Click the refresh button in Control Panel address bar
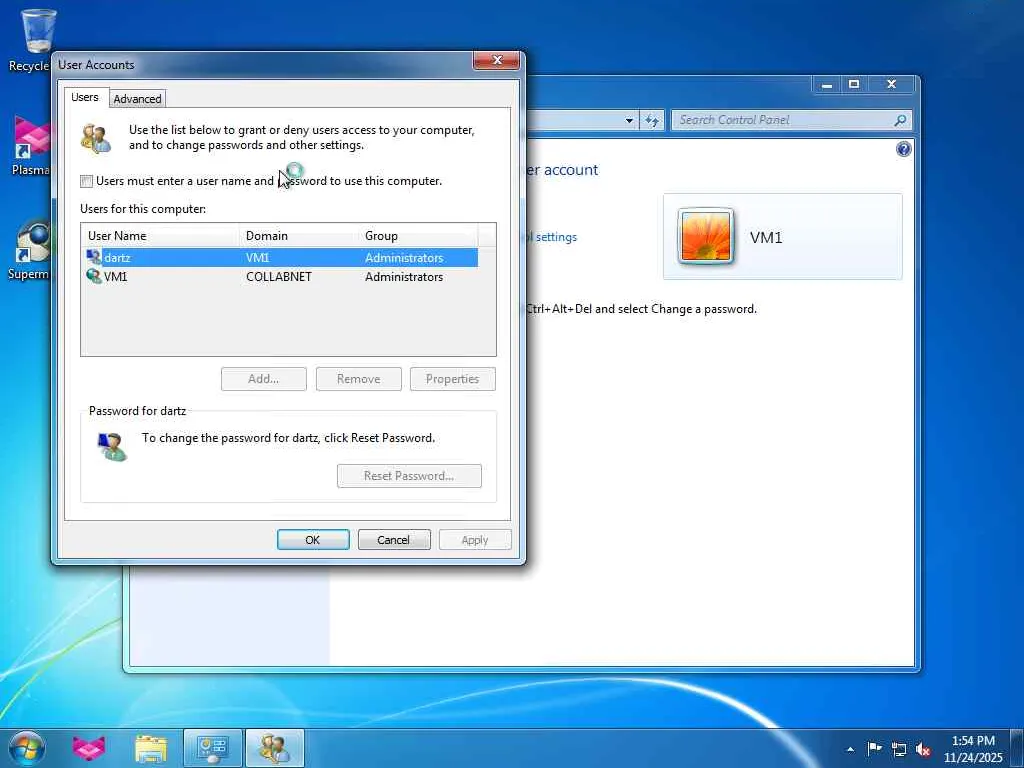The image size is (1024, 768). [652, 120]
